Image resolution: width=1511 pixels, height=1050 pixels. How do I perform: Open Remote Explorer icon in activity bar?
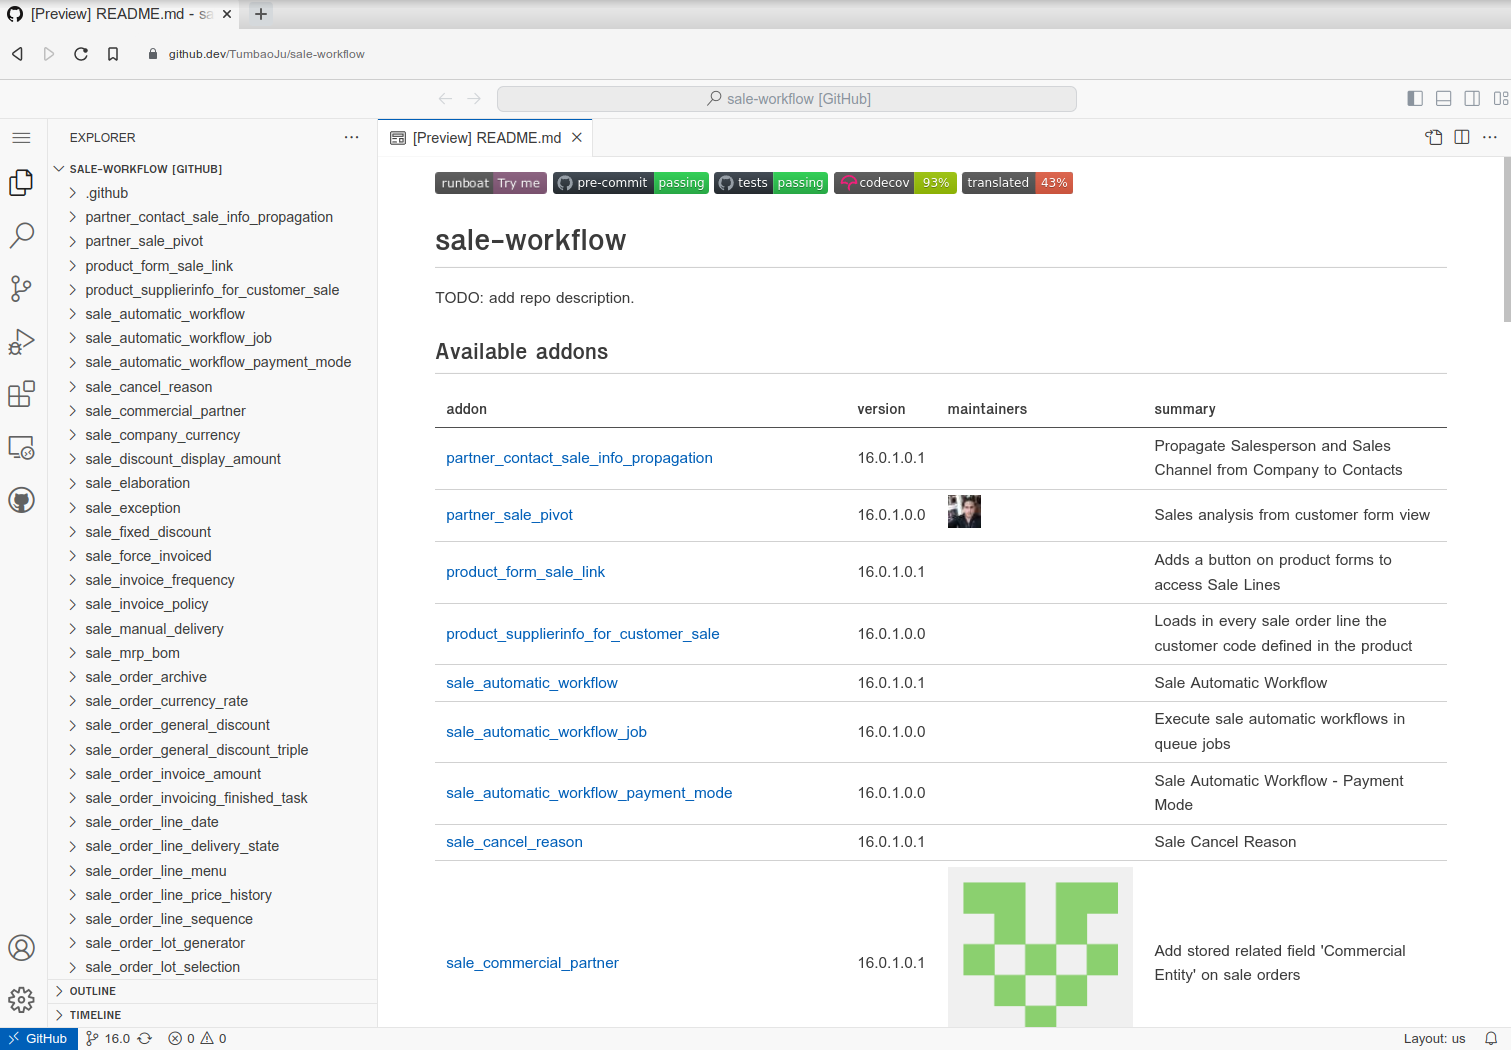22,447
